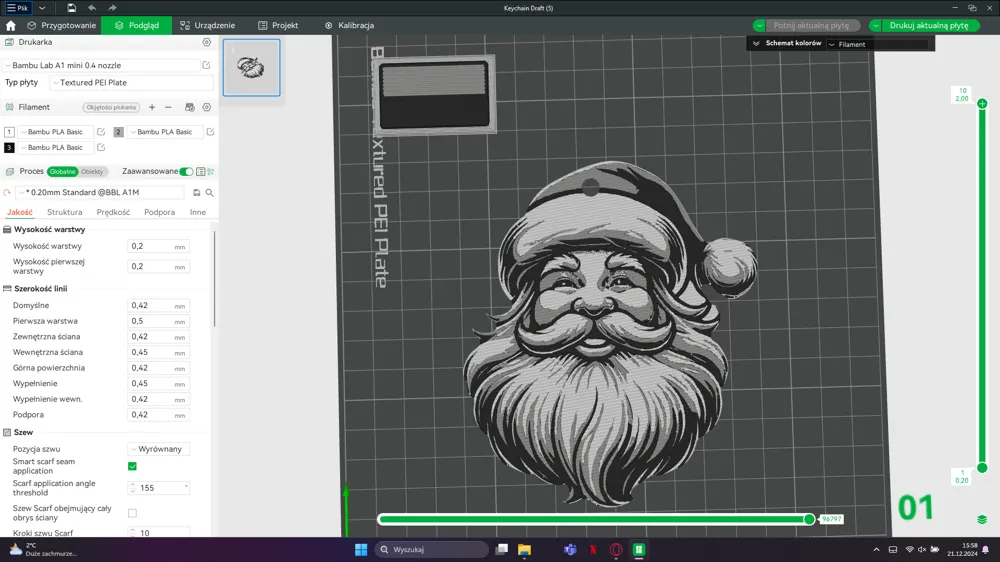Image resolution: width=1000 pixels, height=562 pixels.
Task: Expand the print options dropdown arrow
Action: click(x=876, y=26)
